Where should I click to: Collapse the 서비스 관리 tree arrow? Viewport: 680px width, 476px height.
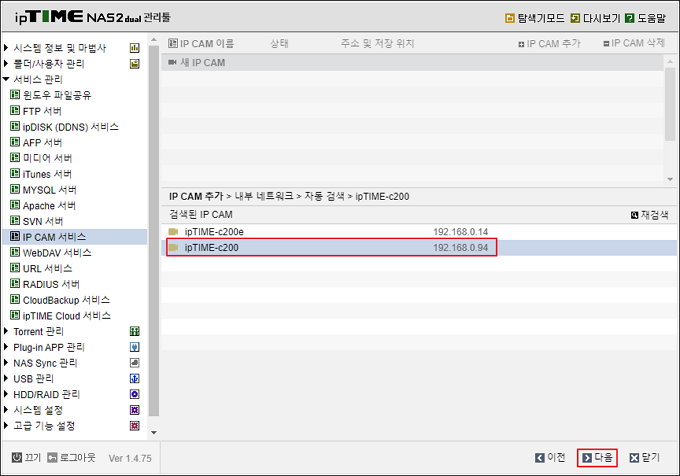click(x=6, y=79)
